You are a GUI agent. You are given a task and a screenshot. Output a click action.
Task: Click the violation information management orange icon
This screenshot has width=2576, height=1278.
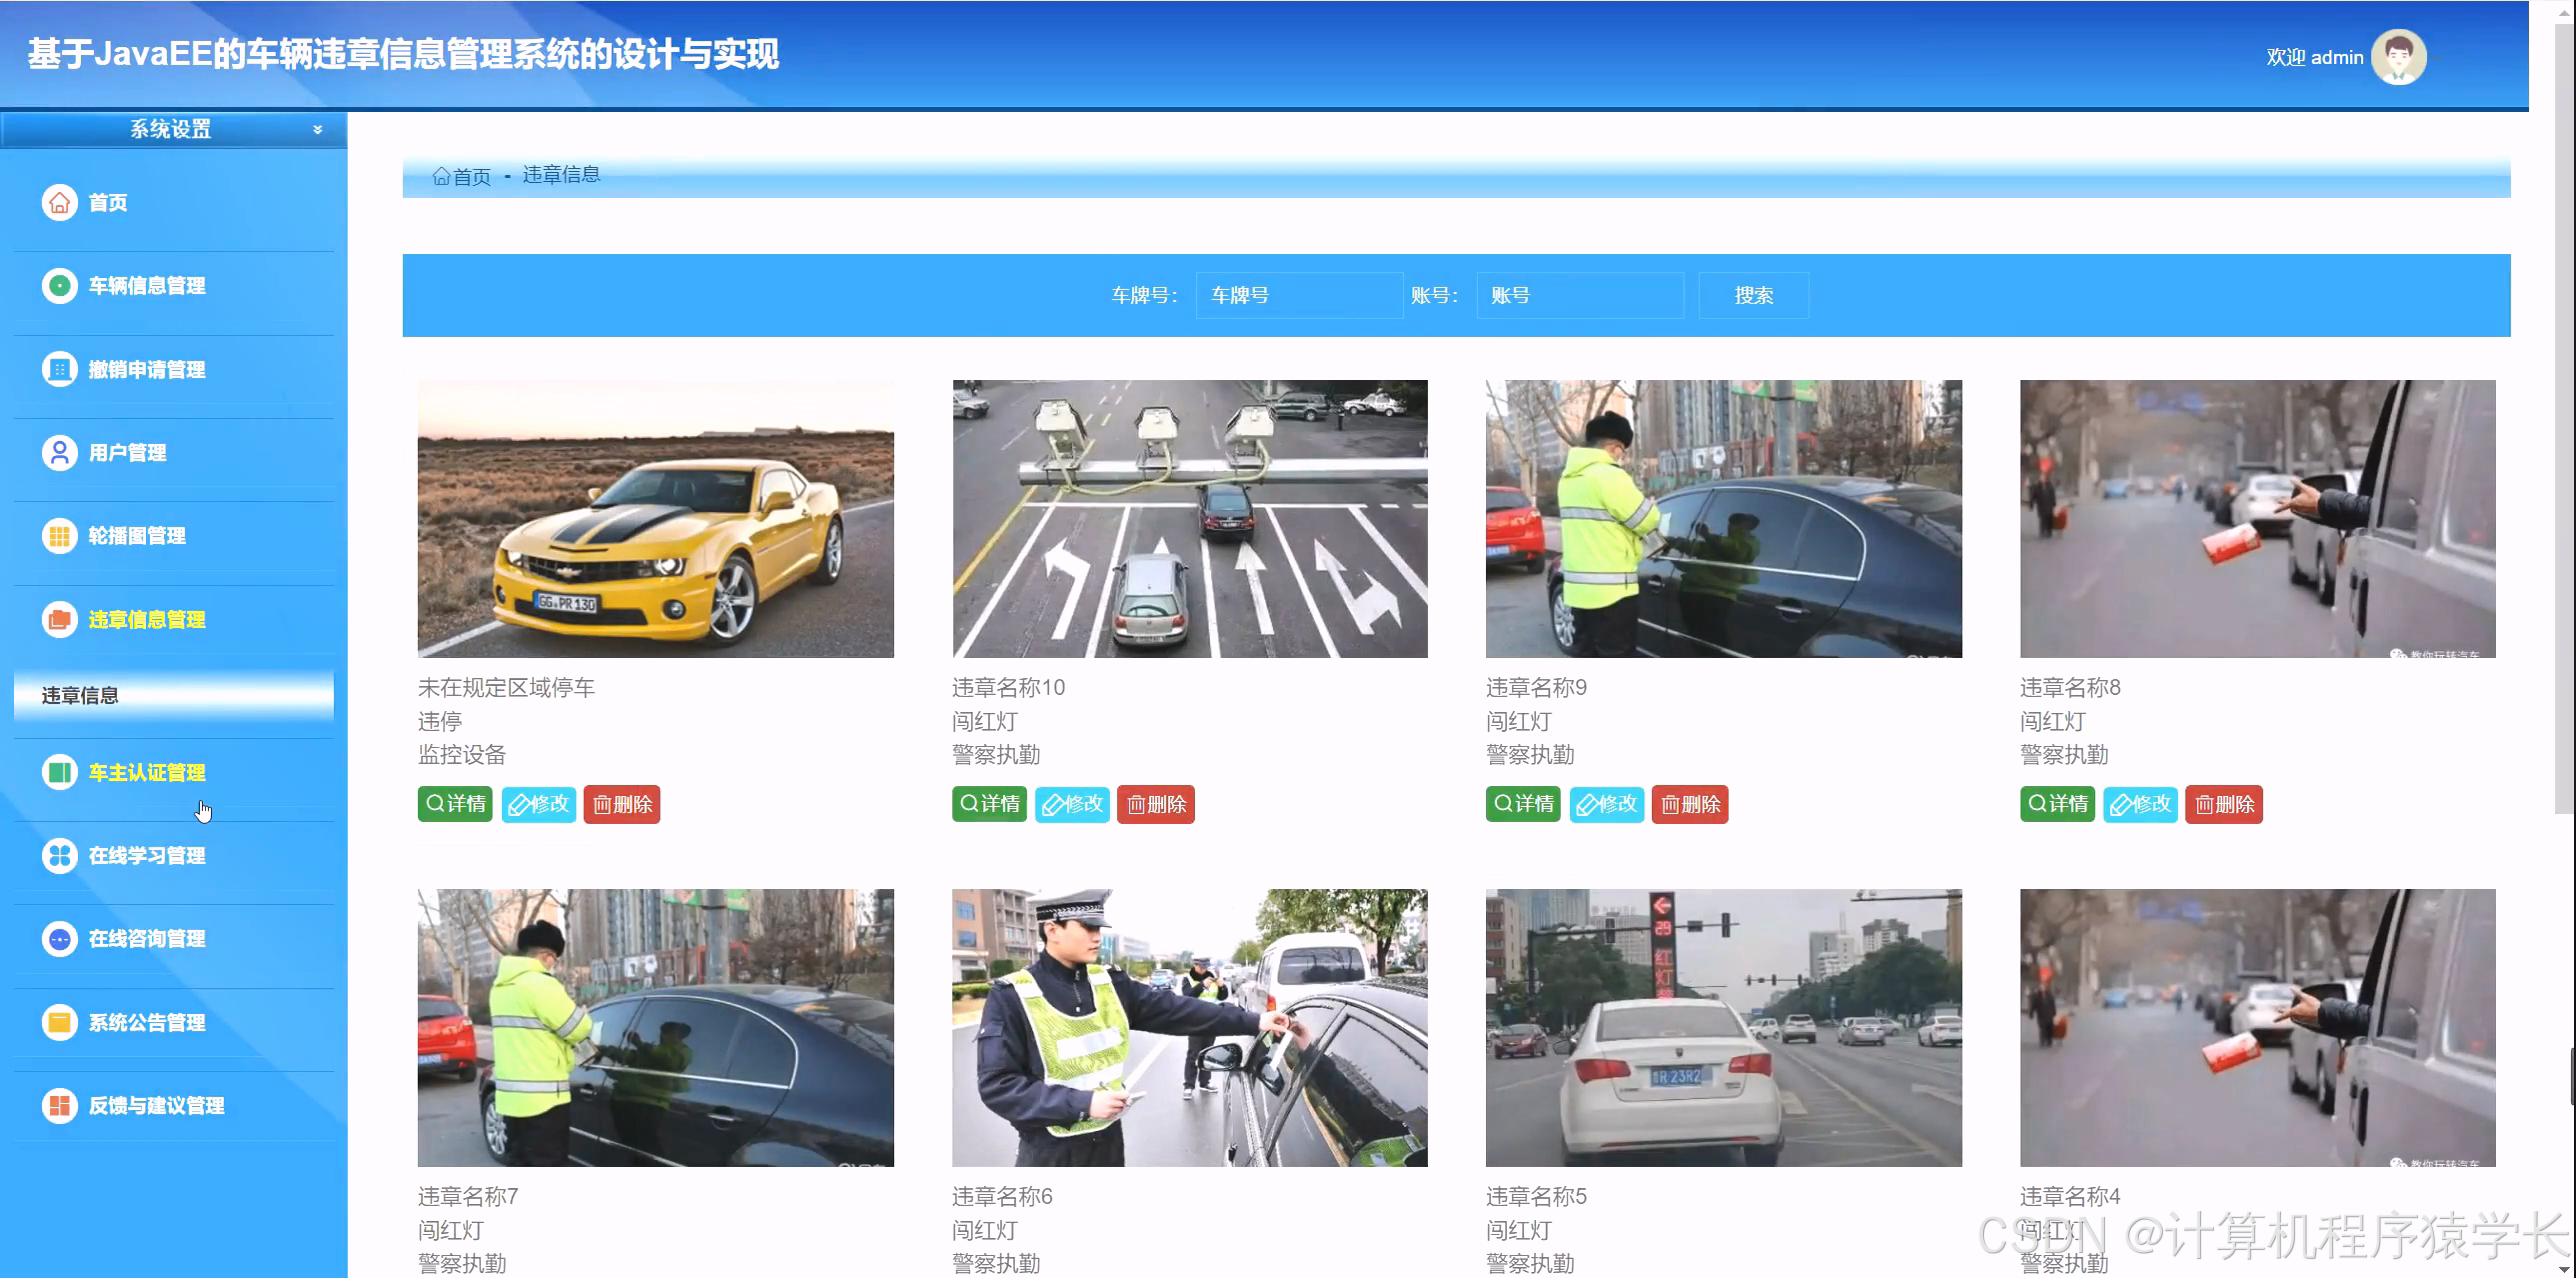pos(60,619)
